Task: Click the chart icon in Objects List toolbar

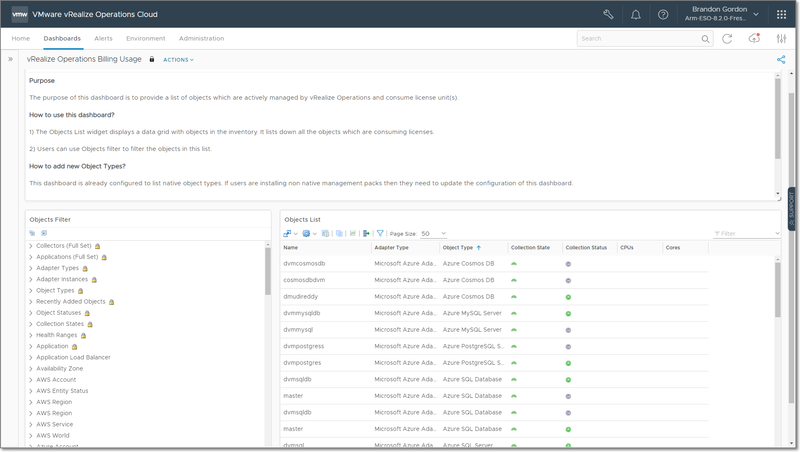Action: [x=353, y=234]
